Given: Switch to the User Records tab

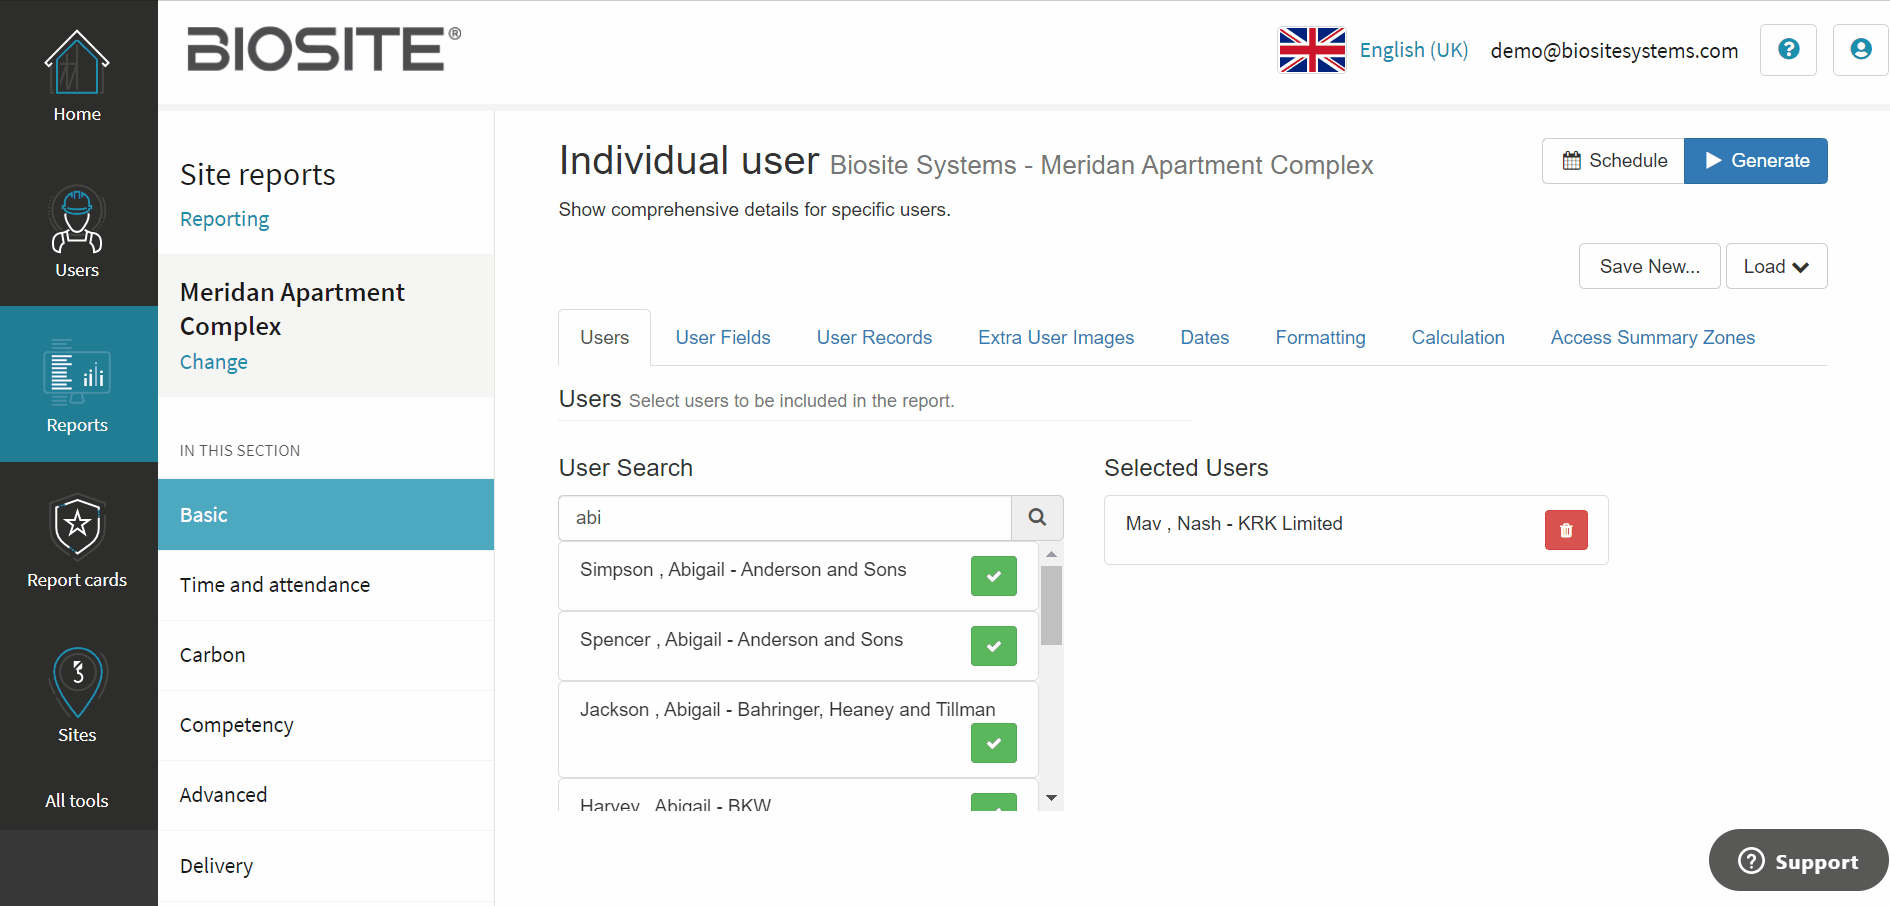Looking at the screenshot, I should [x=874, y=338].
